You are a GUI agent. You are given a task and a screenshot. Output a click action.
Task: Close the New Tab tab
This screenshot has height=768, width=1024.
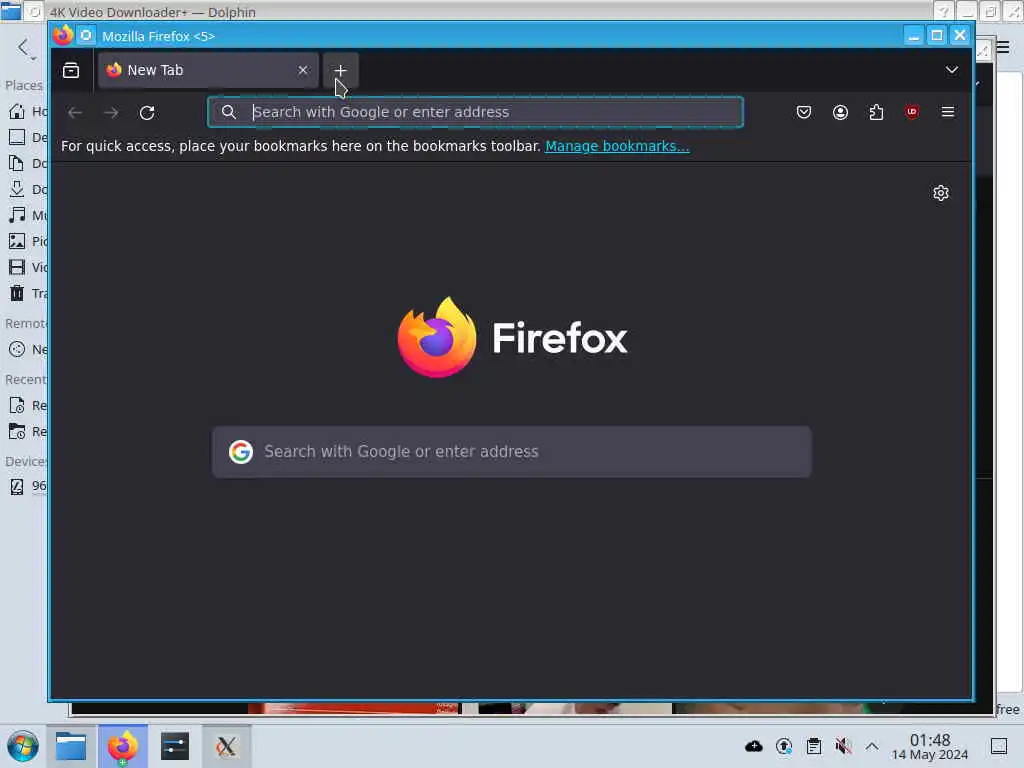pos(303,70)
